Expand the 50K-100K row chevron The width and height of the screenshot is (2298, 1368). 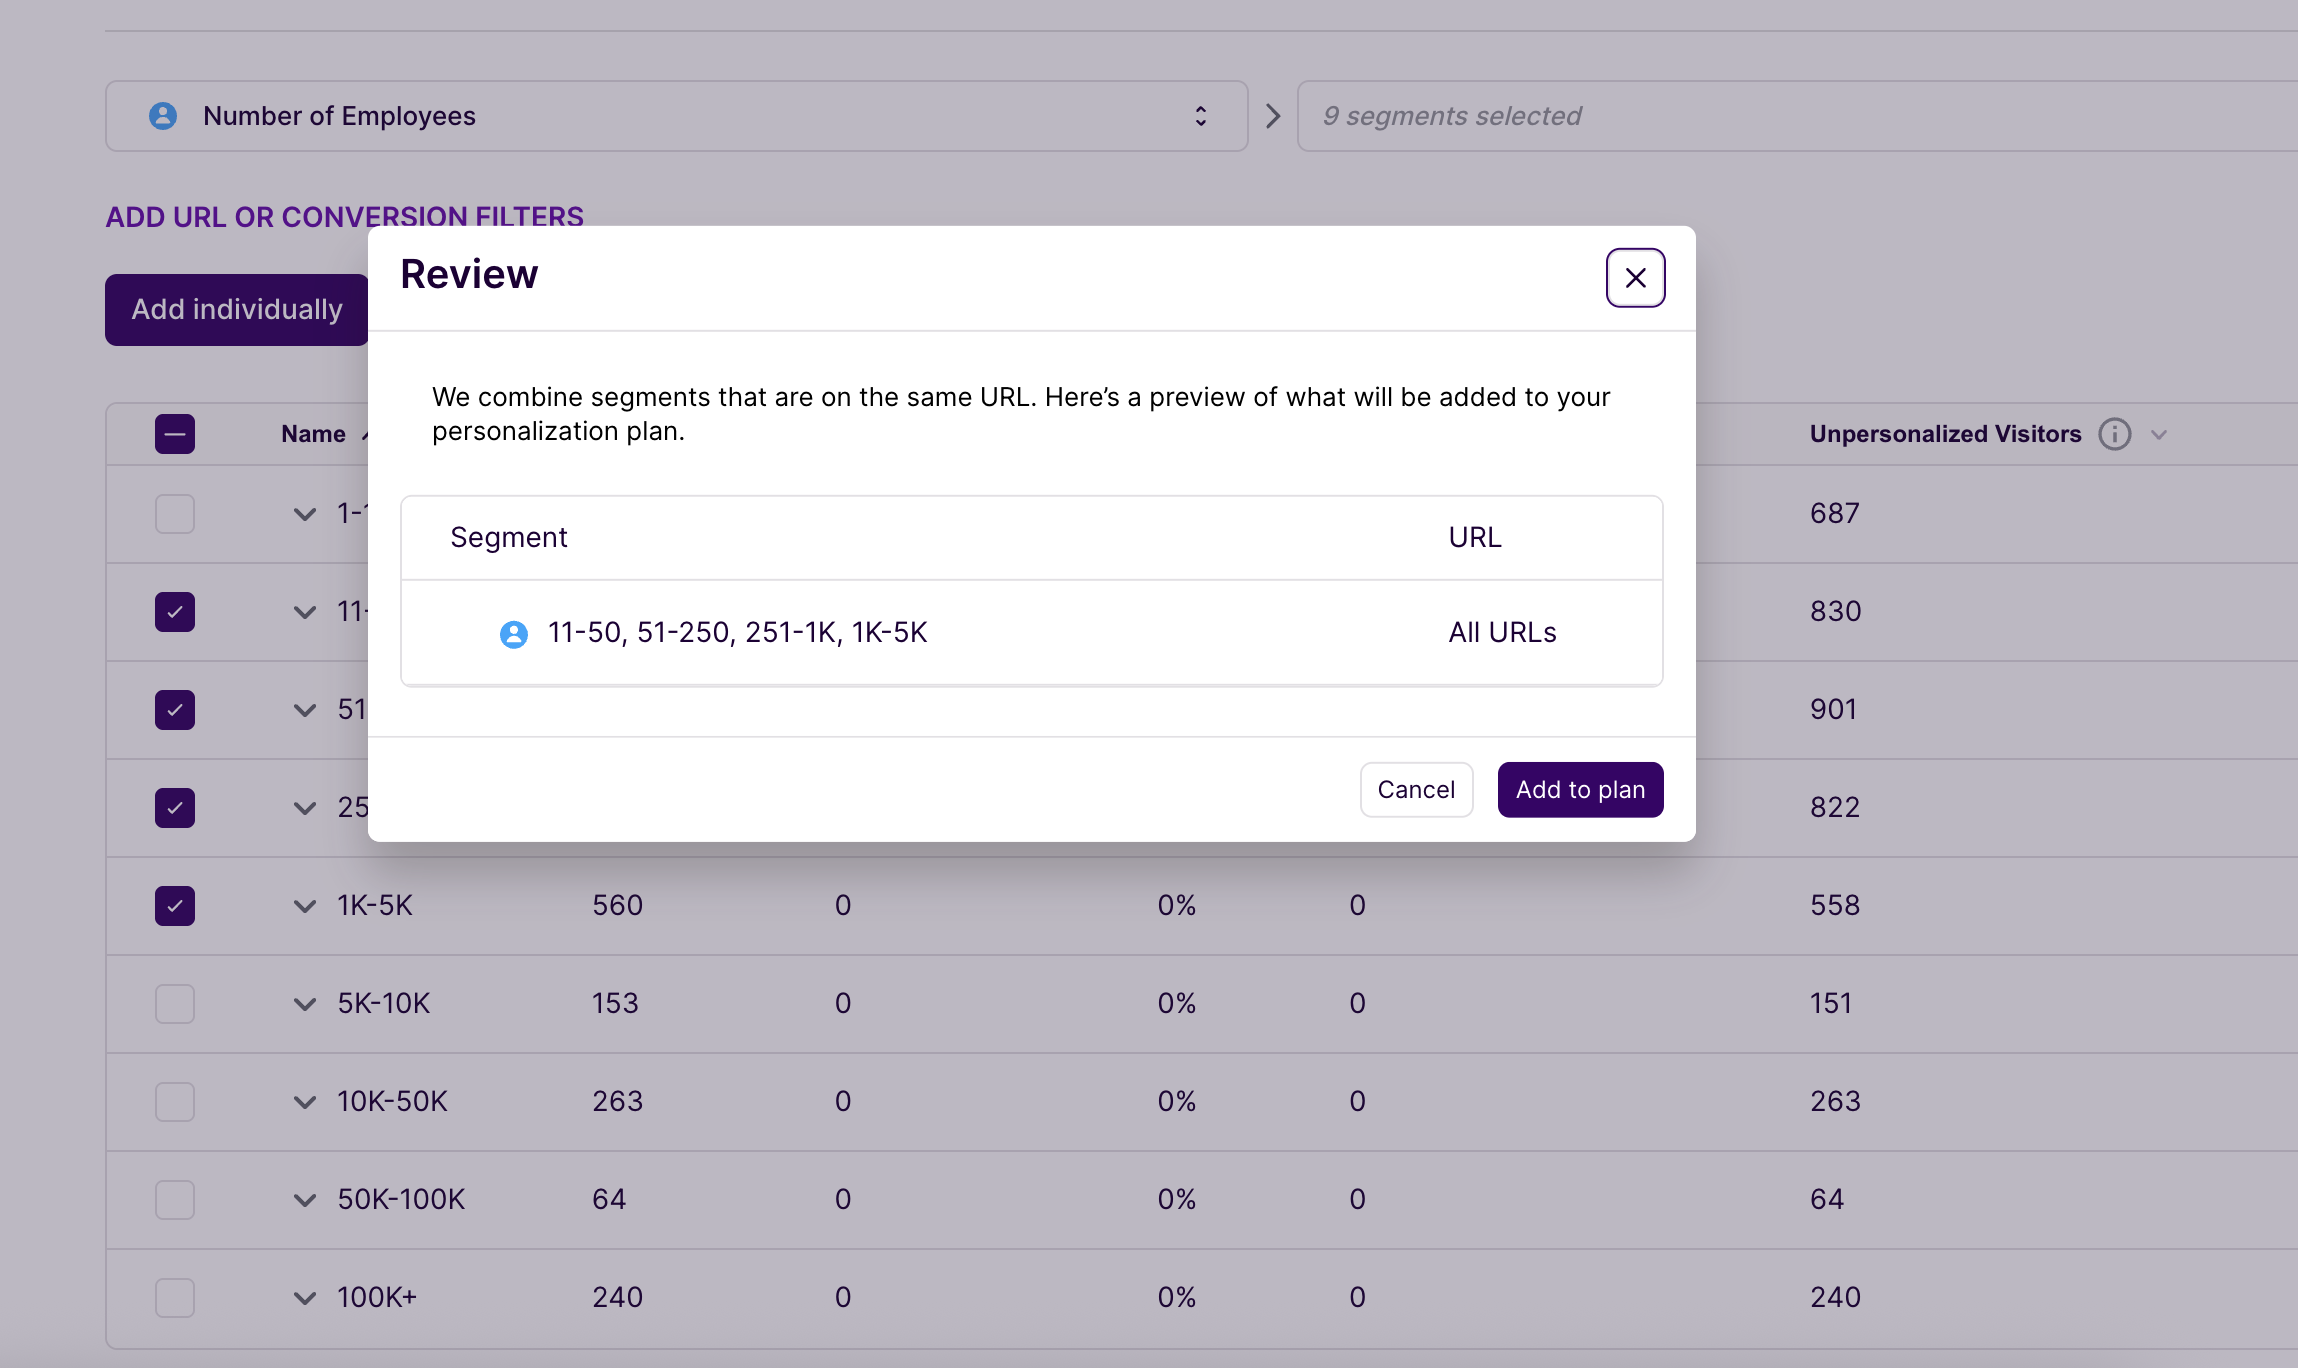pyautogui.click(x=305, y=1201)
